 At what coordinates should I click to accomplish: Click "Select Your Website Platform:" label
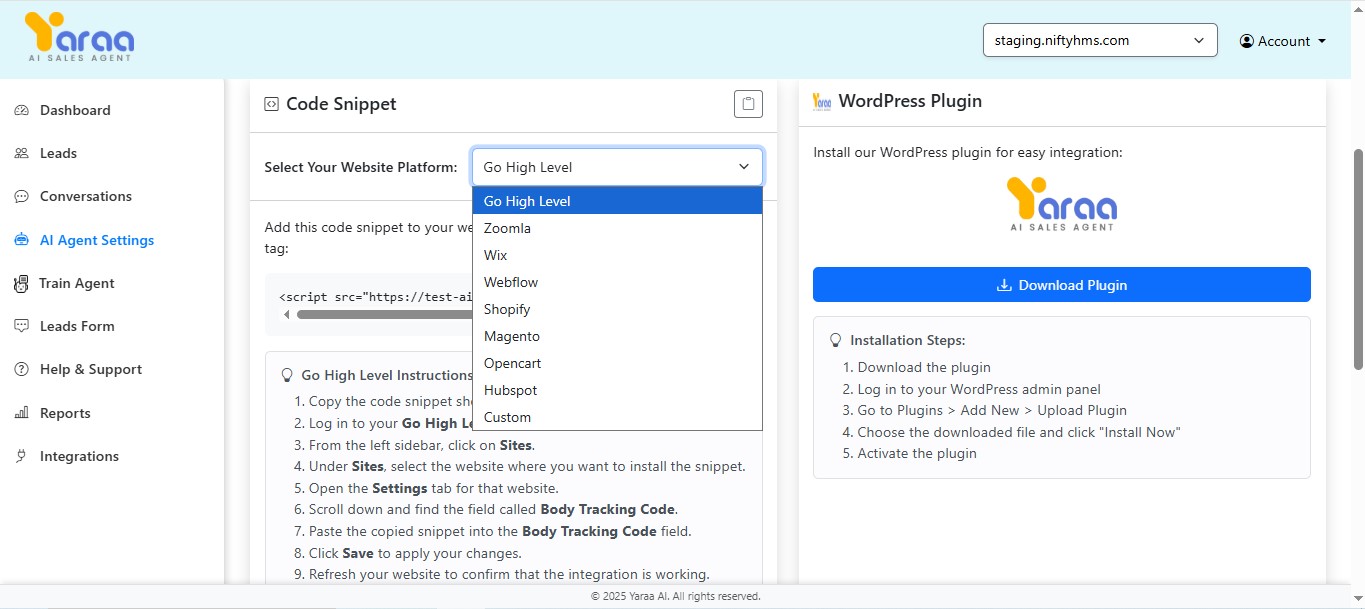click(x=361, y=167)
